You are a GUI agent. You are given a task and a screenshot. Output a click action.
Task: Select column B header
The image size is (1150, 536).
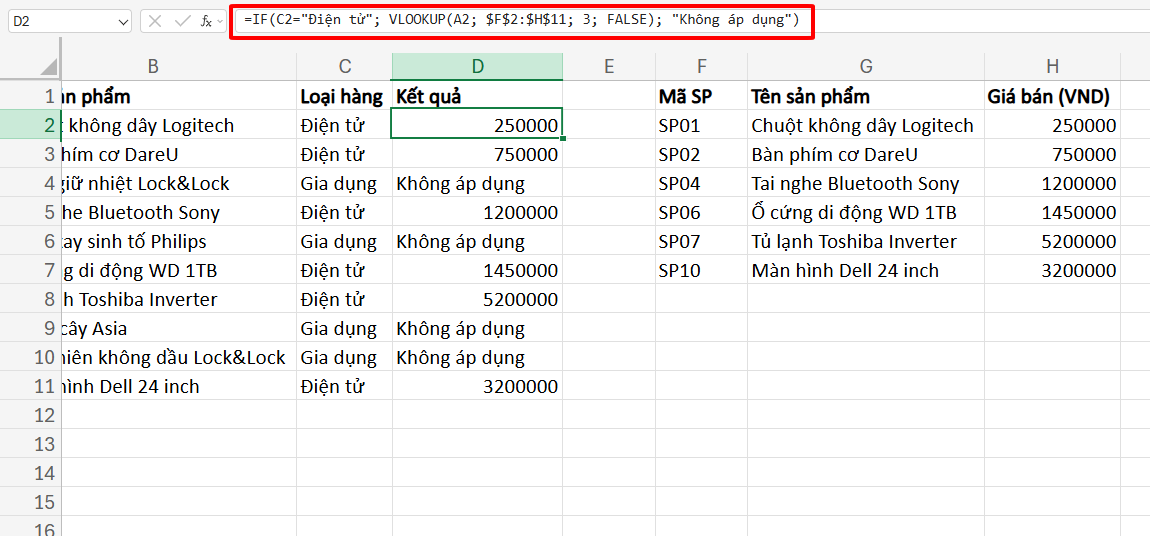153,66
